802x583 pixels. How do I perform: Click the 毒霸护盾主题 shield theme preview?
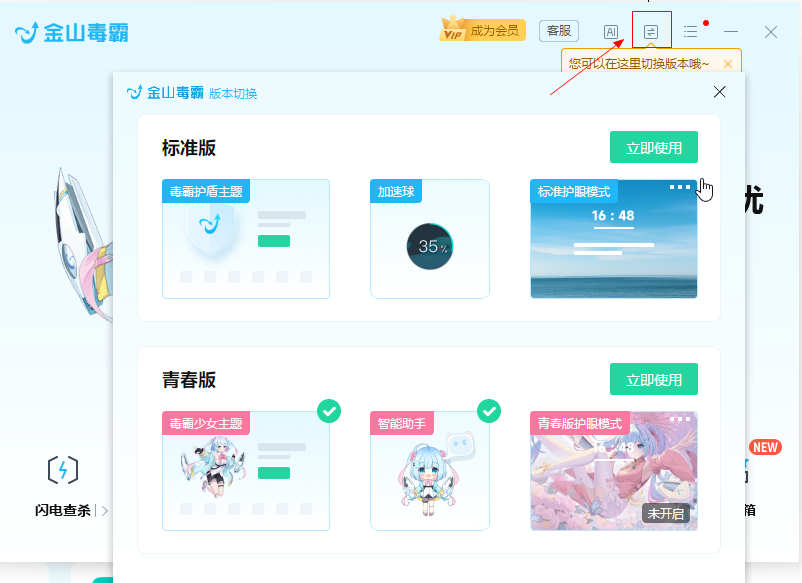[x=245, y=238]
